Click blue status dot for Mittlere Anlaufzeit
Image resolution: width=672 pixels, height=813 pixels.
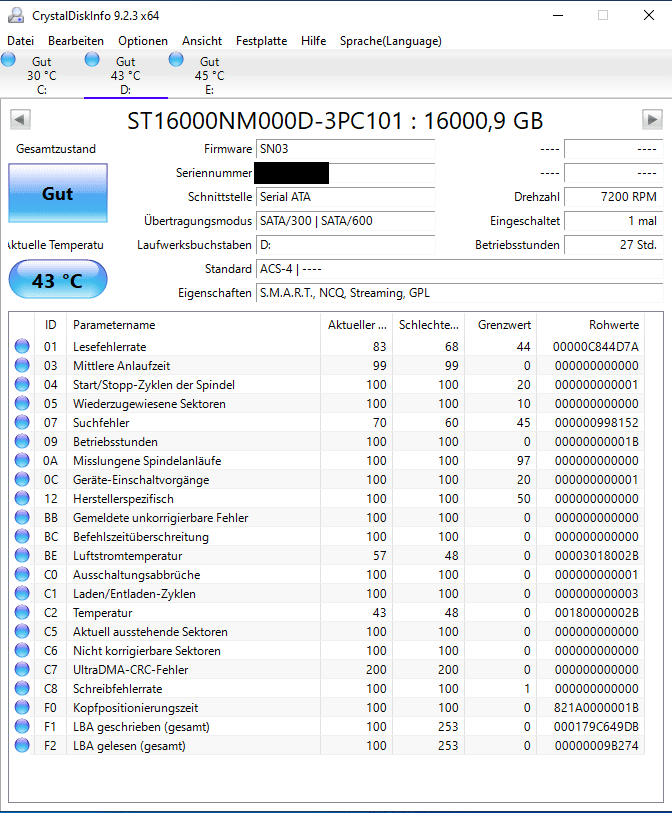(22, 366)
